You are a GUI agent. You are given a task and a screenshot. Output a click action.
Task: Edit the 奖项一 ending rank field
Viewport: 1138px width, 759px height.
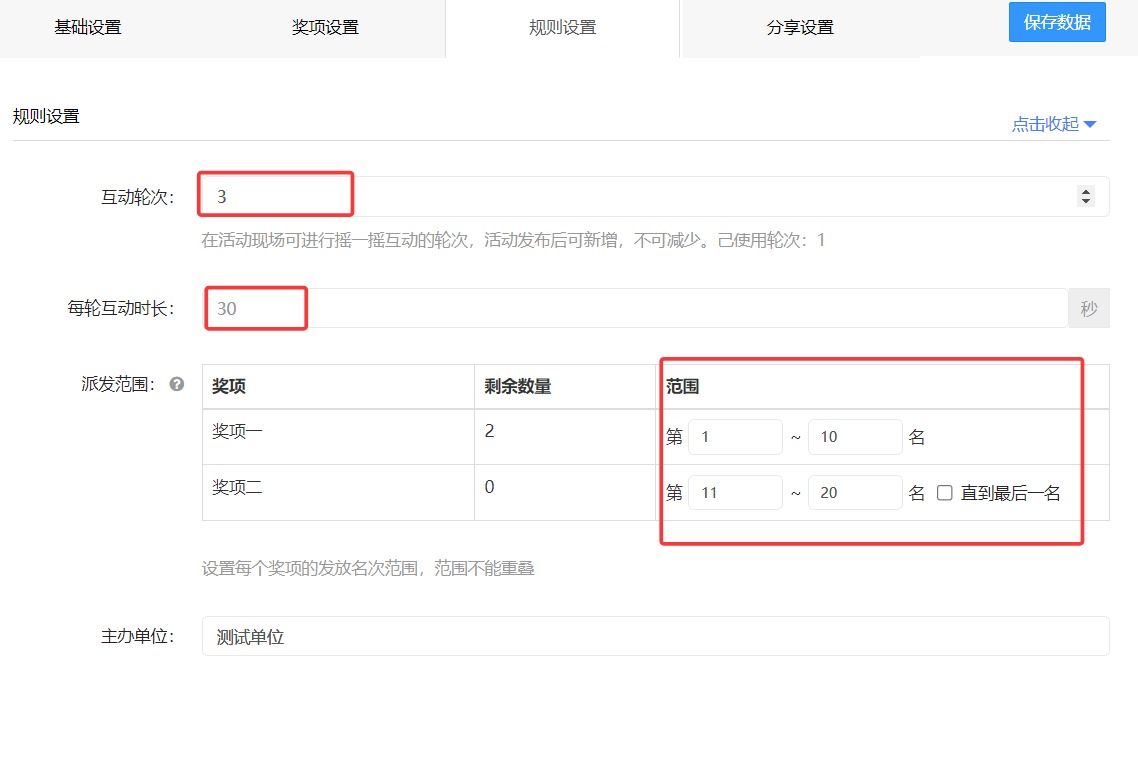pyautogui.click(x=855, y=437)
